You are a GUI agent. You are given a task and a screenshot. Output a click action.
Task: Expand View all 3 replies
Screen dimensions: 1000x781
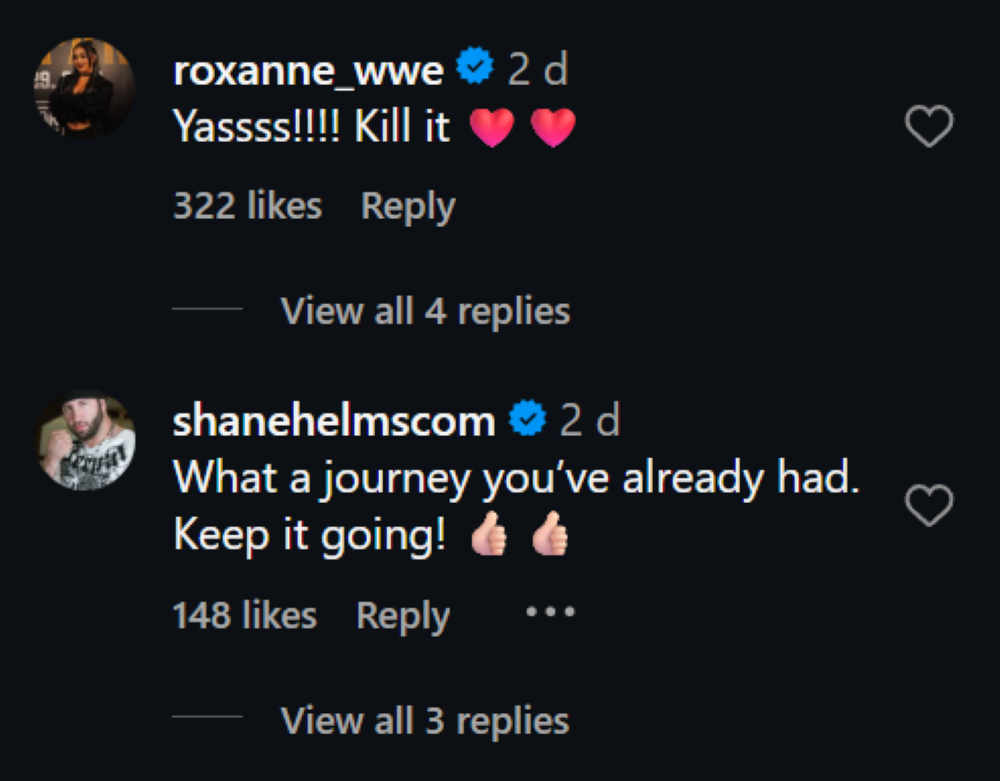click(x=425, y=720)
